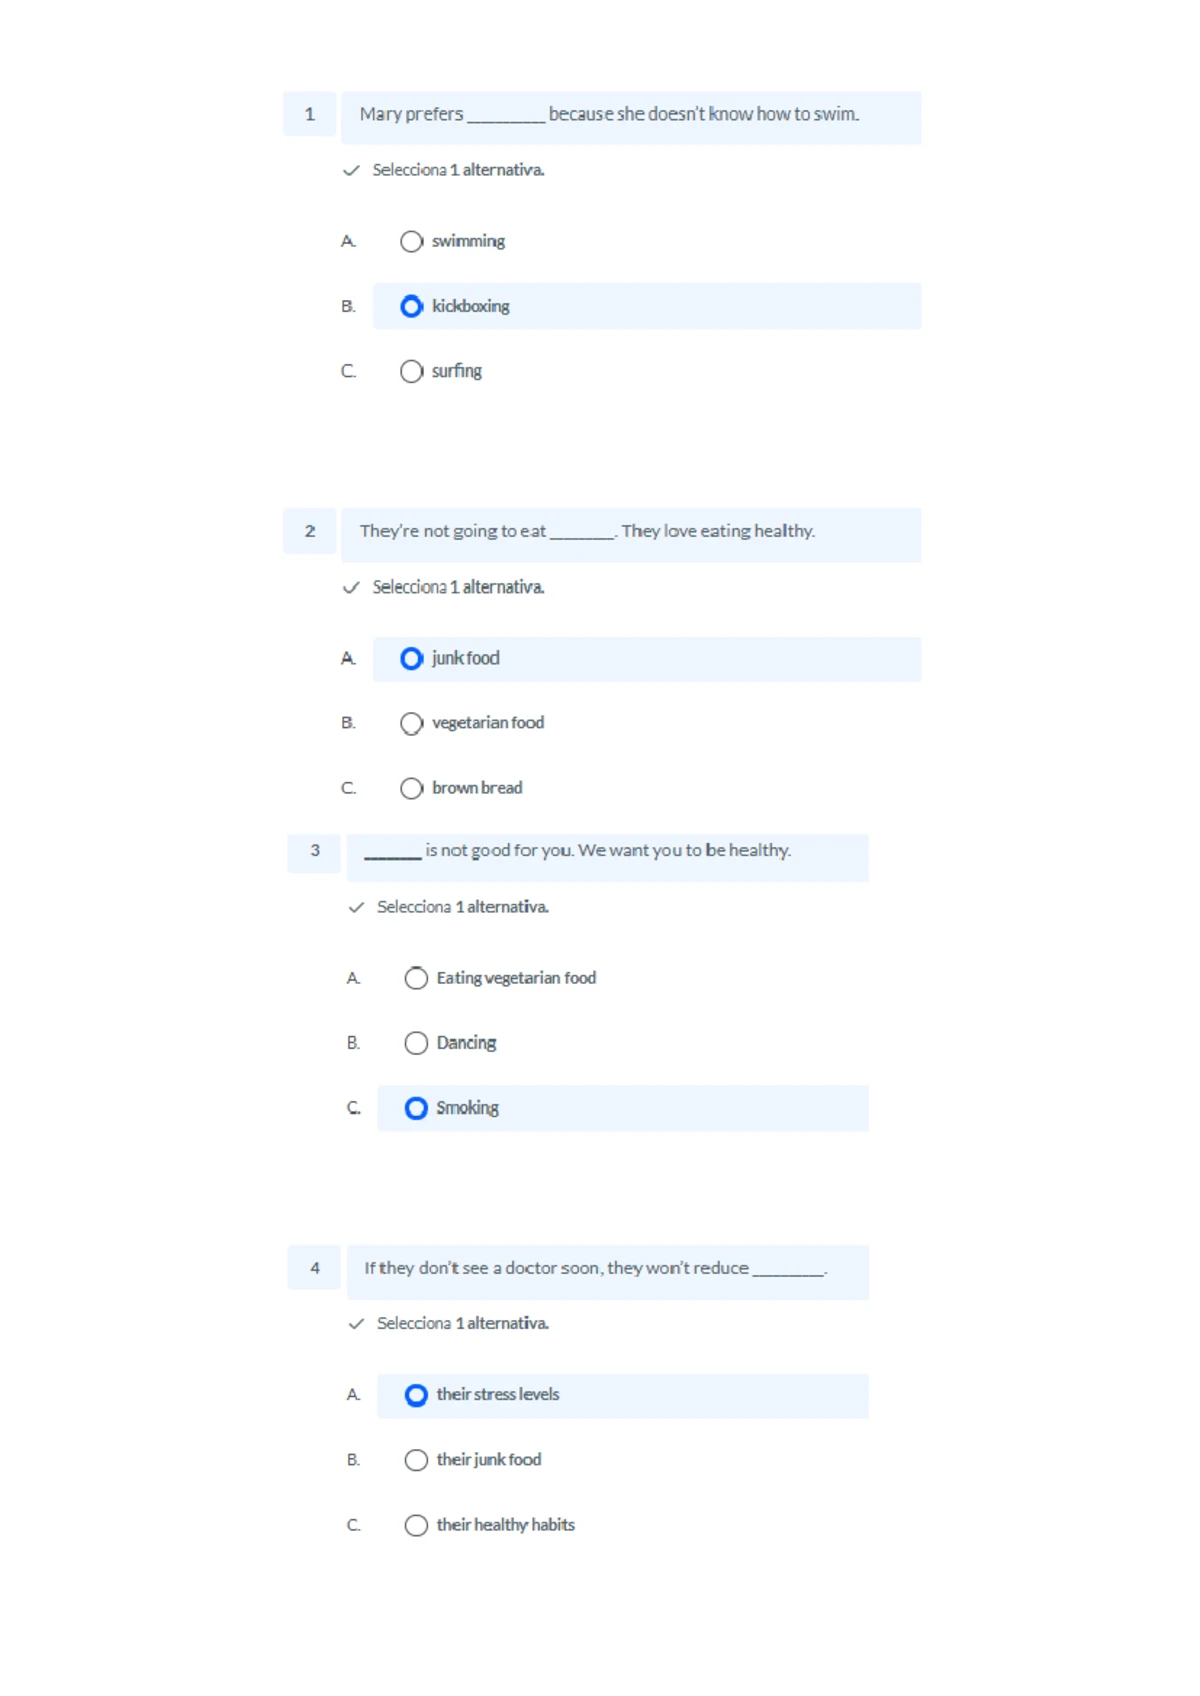Pick 'brown bread' radio option
Screen dimensions: 1200x1696
[411, 789]
